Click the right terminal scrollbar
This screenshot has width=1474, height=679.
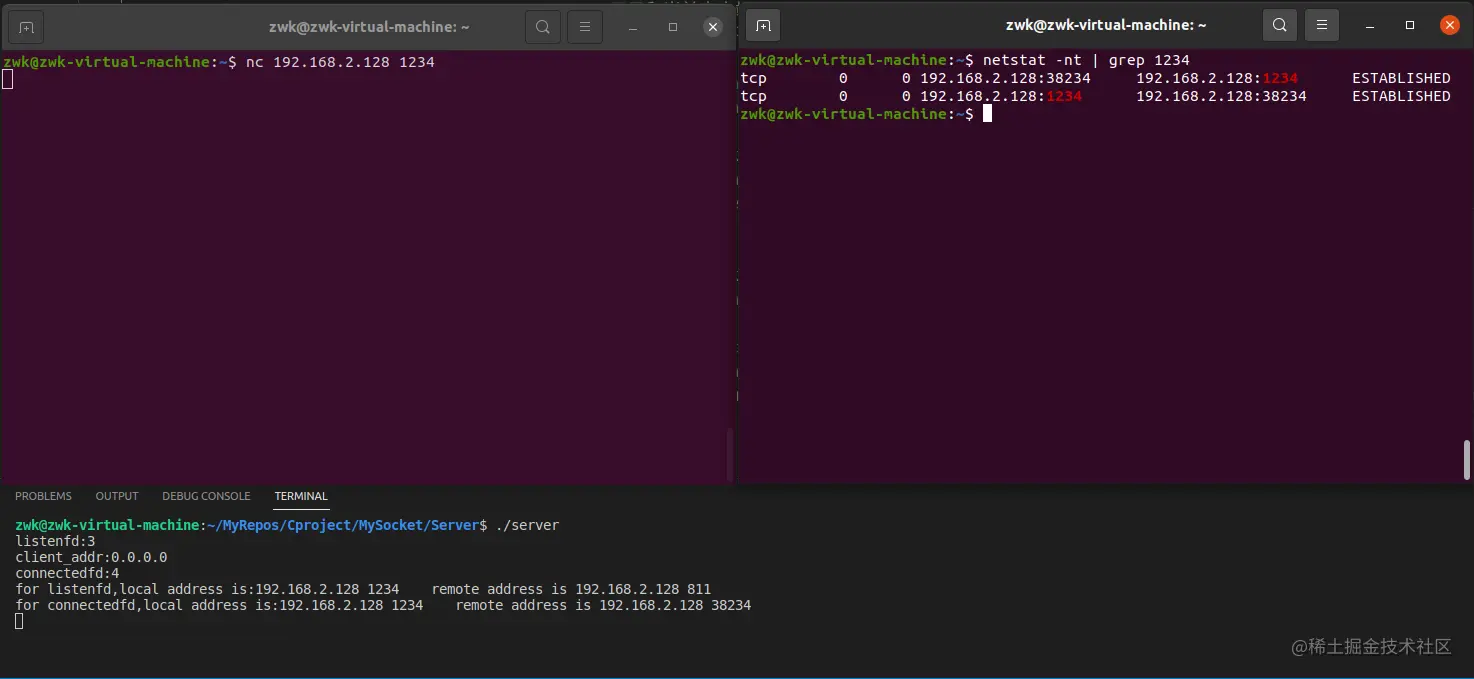[1467, 460]
